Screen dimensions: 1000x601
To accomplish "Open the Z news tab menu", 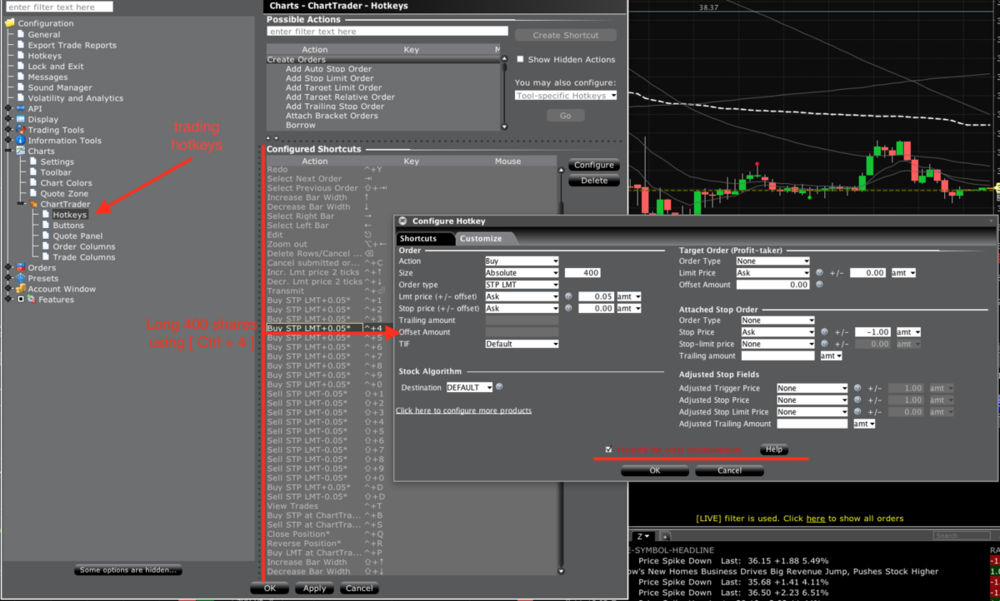I will pos(643,537).
